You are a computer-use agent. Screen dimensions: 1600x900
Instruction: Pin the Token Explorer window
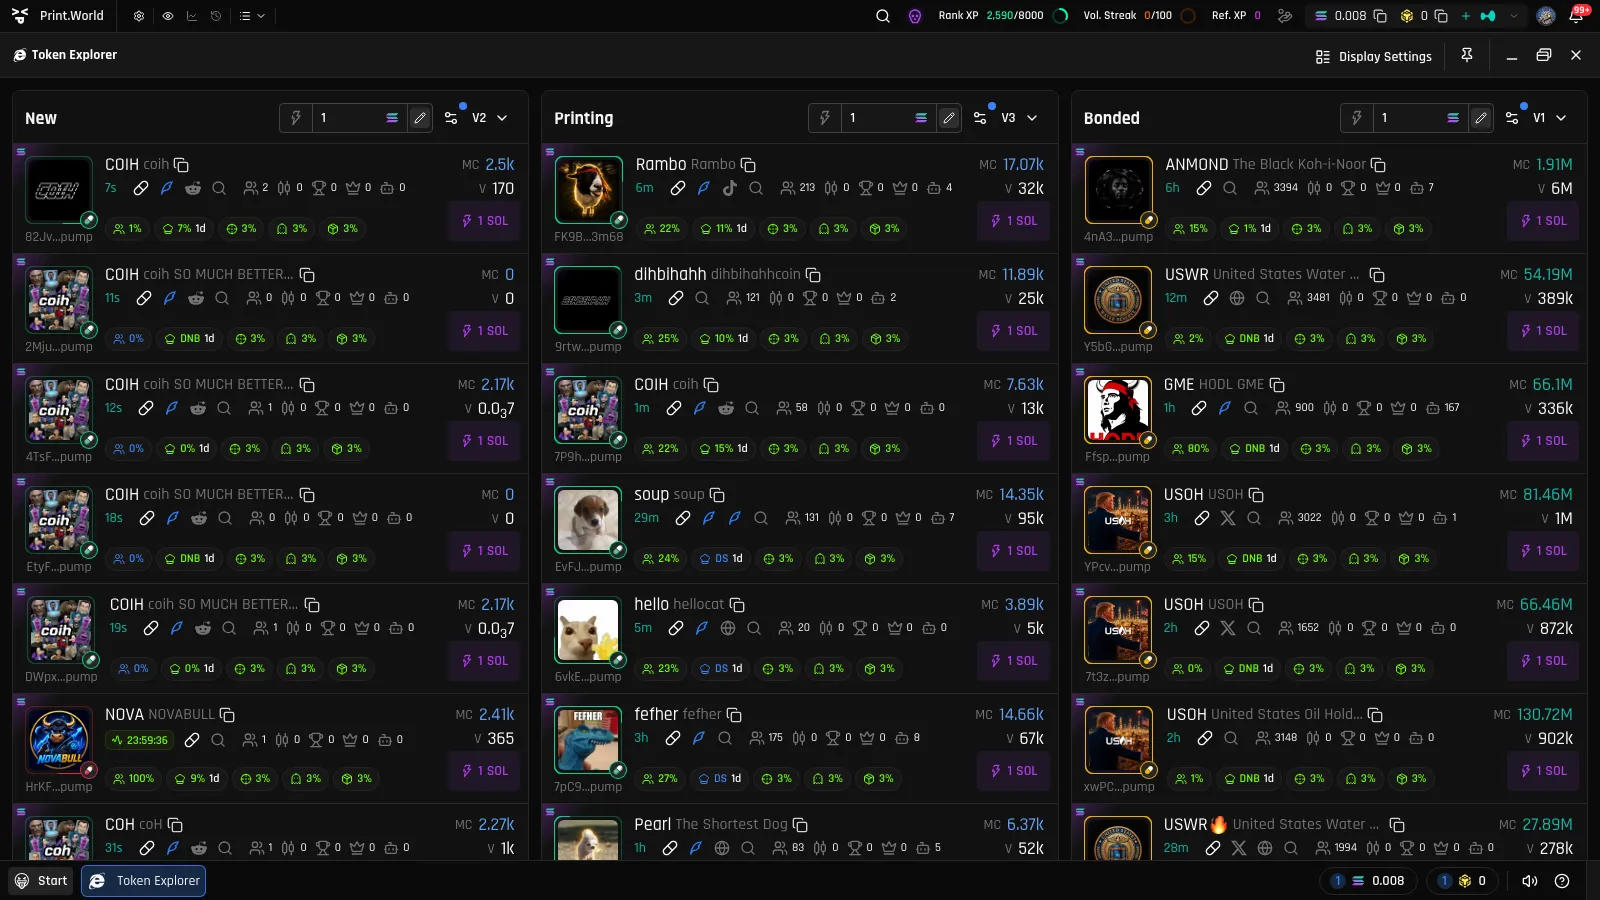click(x=1467, y=56)
